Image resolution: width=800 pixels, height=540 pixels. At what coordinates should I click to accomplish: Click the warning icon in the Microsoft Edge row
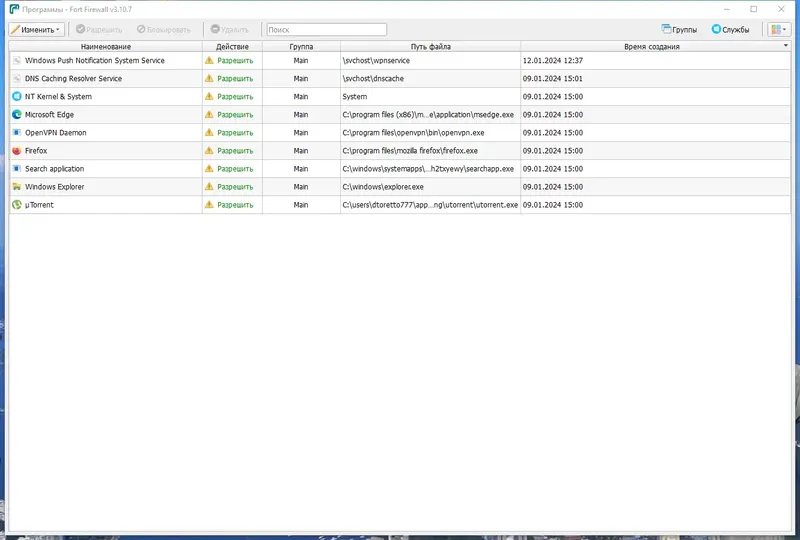(209, 114)
